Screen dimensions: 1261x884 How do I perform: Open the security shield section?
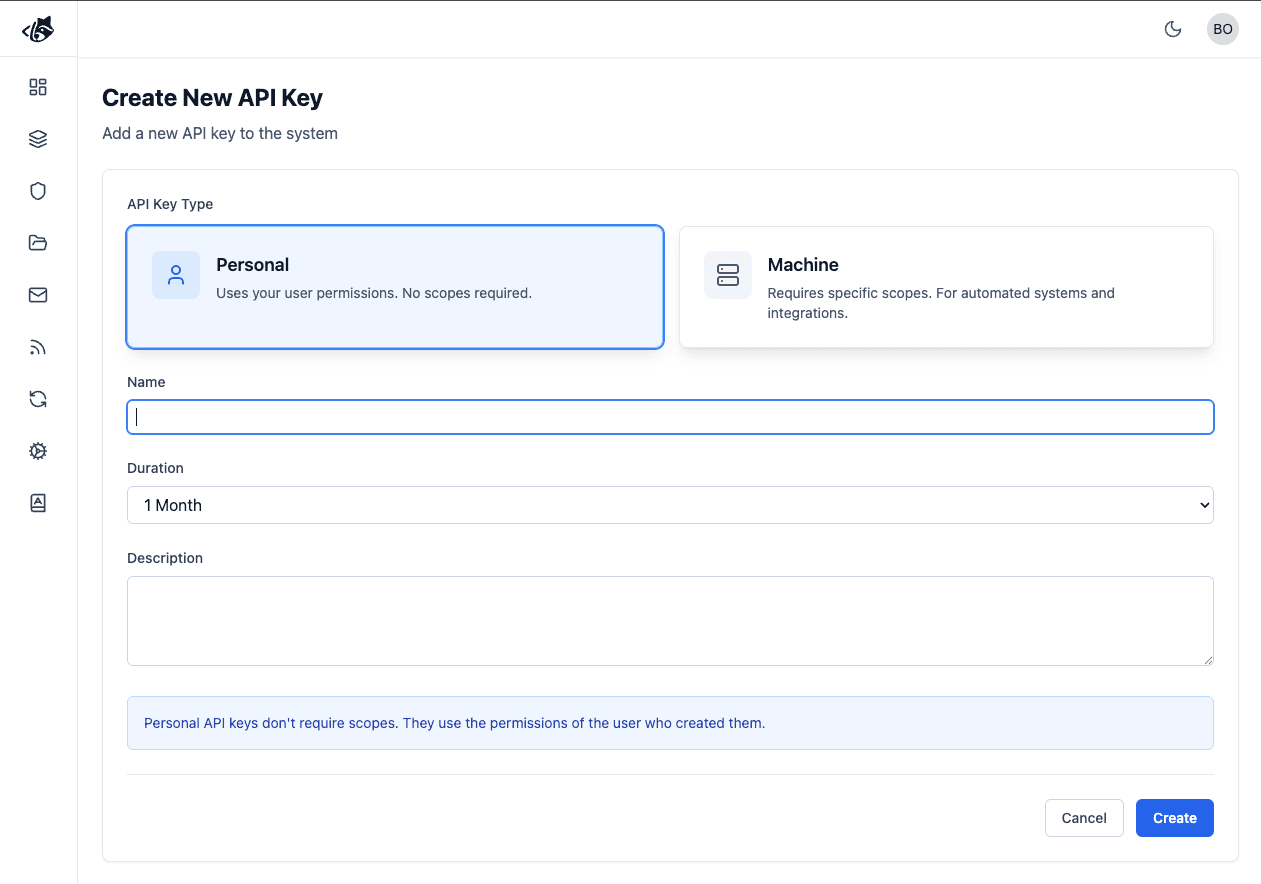(x=38, y=191)
